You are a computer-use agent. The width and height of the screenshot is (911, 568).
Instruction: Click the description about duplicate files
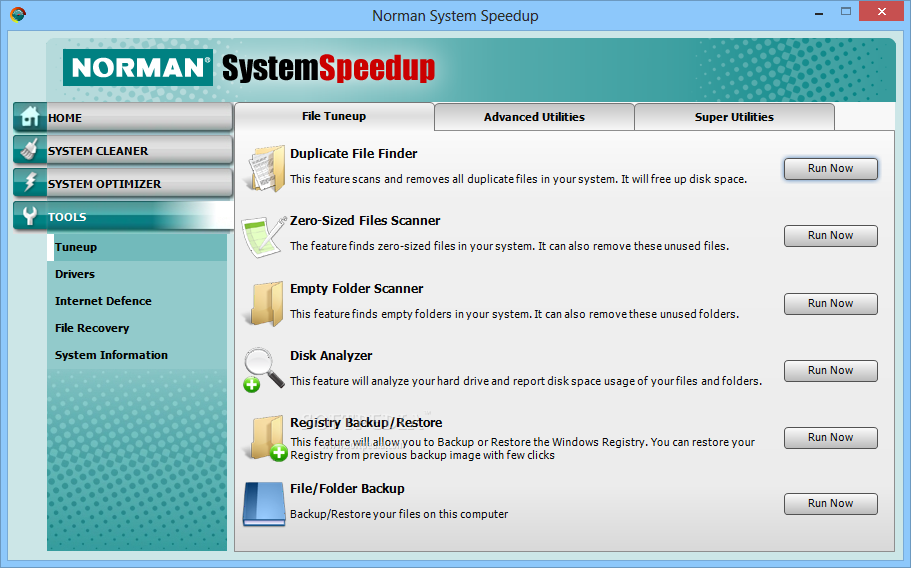click(x=518, y=179)
